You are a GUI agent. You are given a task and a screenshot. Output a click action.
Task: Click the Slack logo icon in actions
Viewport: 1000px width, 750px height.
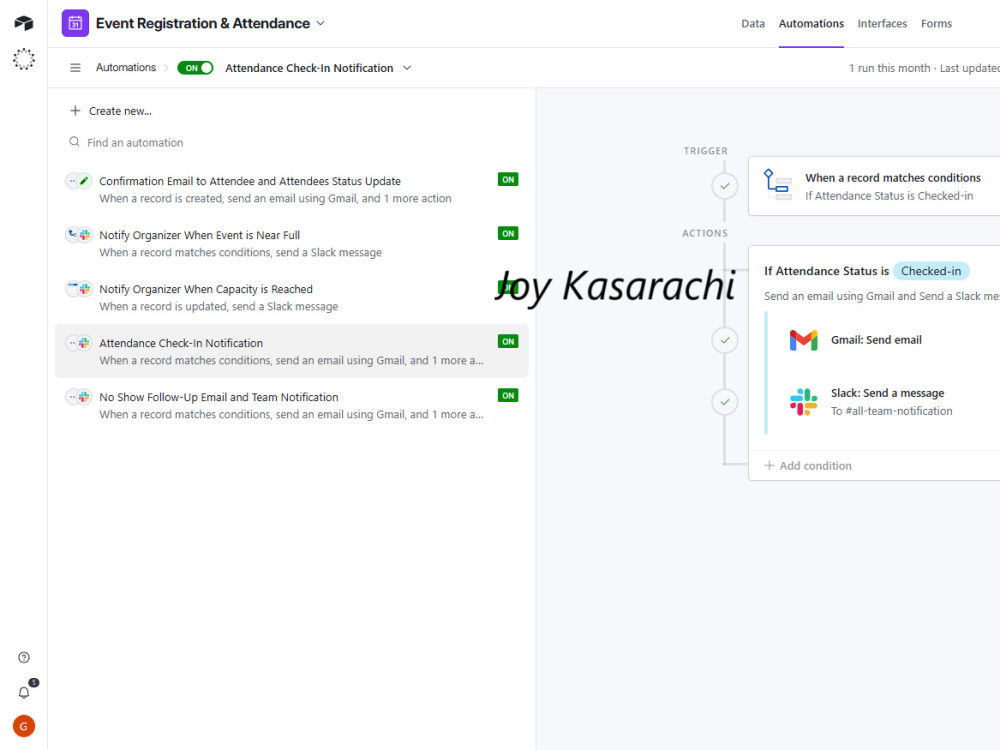(804, 402)
